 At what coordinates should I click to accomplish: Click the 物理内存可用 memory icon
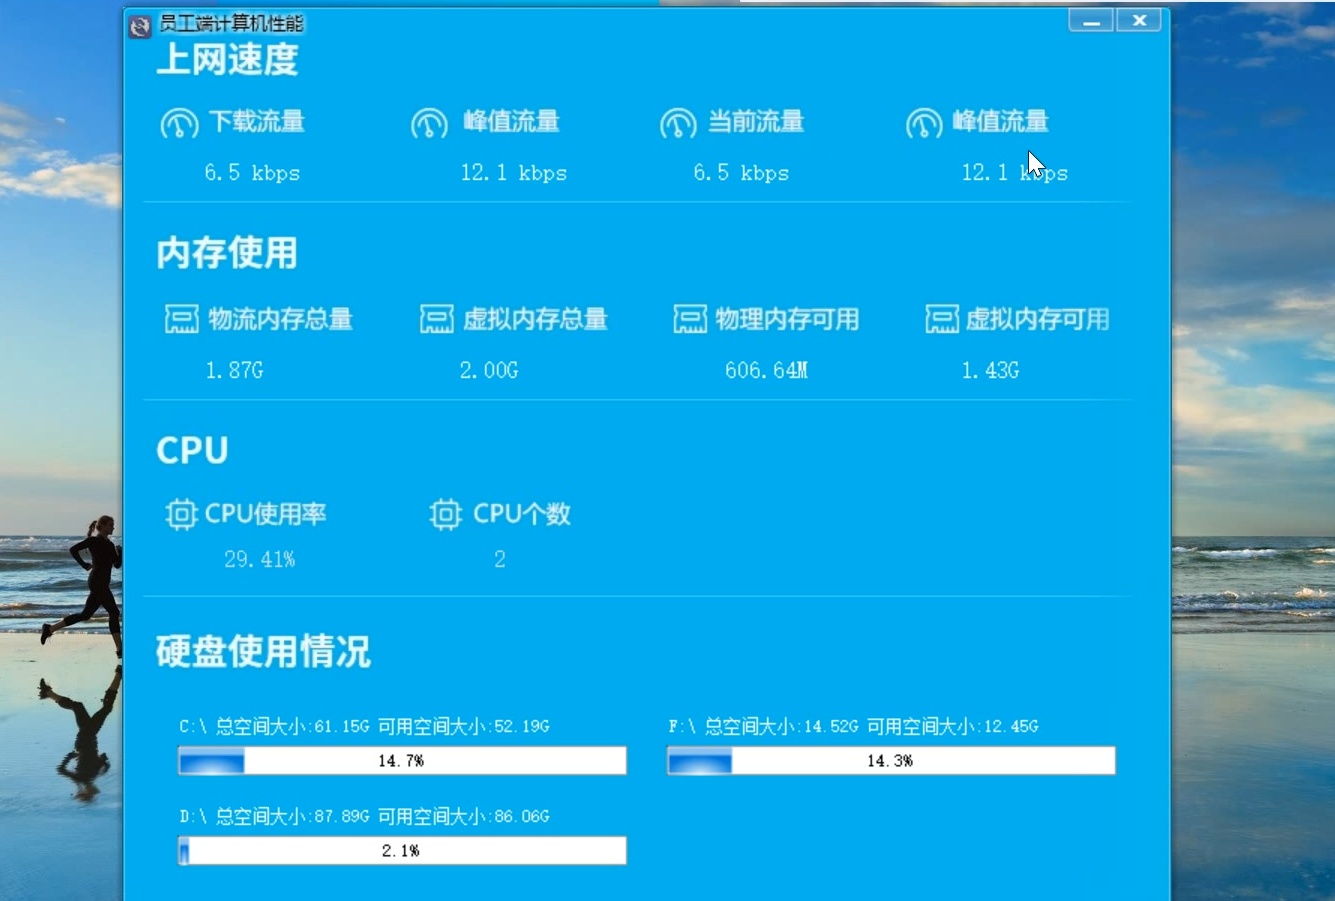(689, 318)
